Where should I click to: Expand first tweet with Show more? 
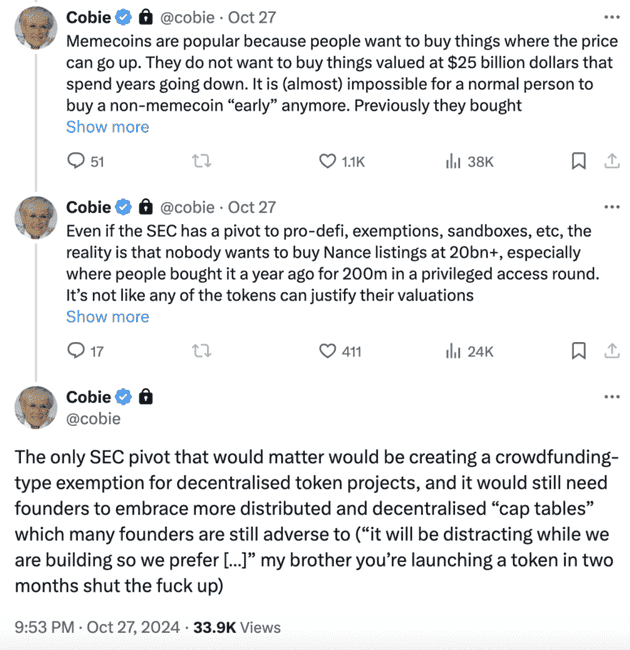click(x=107, y=127)
